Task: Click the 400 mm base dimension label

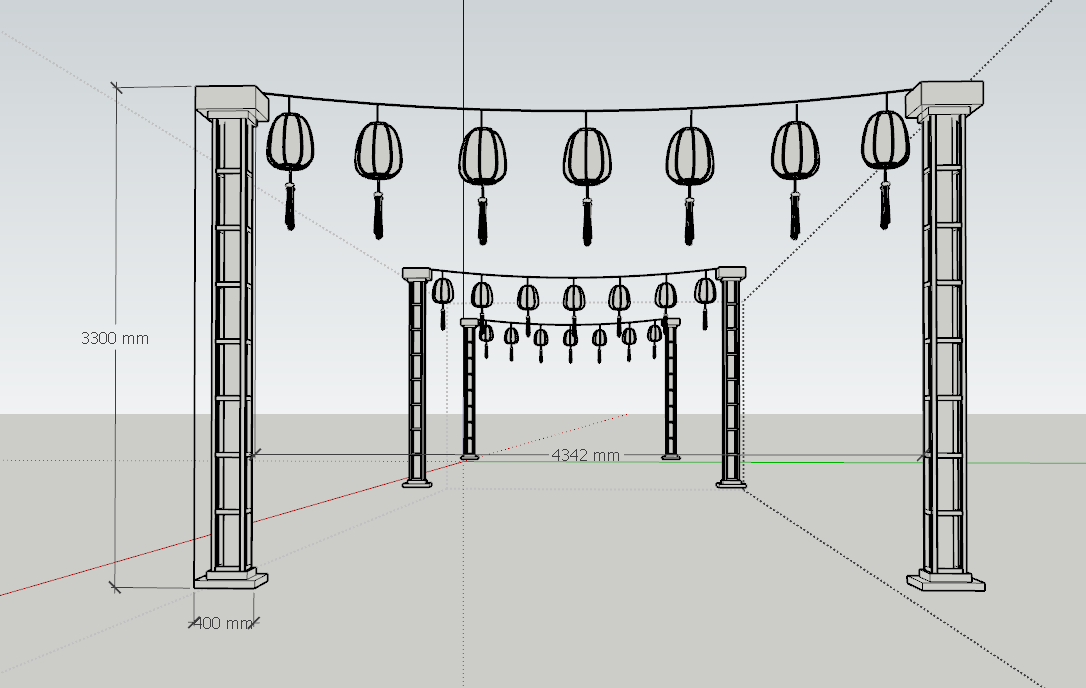Action: (222, 623)
